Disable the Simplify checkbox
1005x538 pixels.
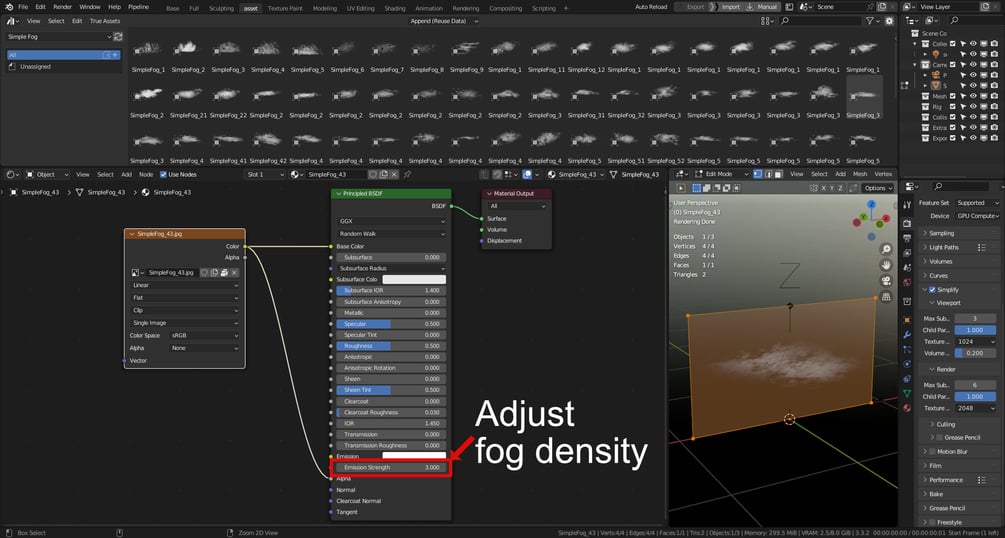[x=932, y=290]
